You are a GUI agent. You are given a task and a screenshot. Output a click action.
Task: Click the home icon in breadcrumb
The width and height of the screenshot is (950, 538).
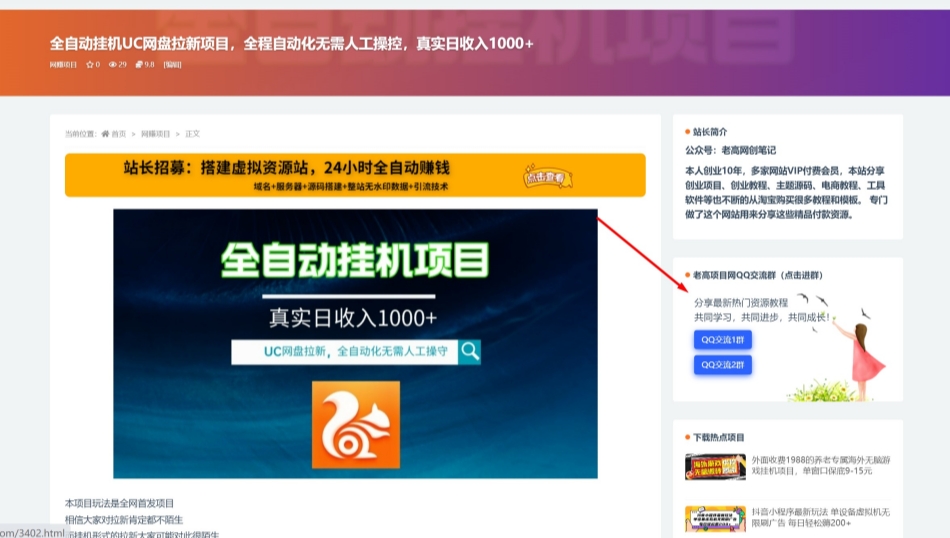105,134
